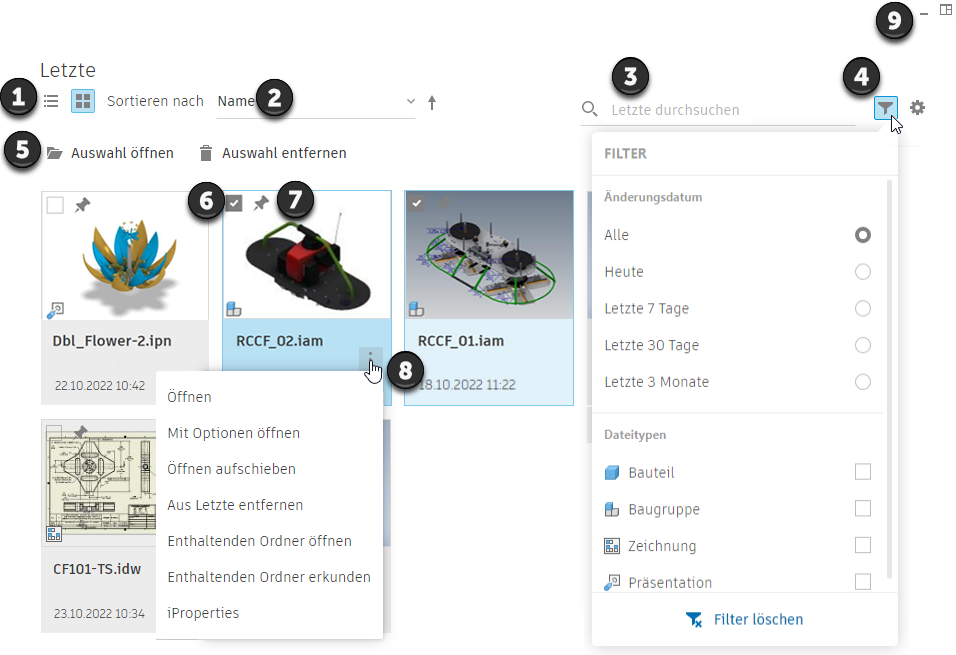Pin the RCCF_02.iam tile

(x=261, y=204)
